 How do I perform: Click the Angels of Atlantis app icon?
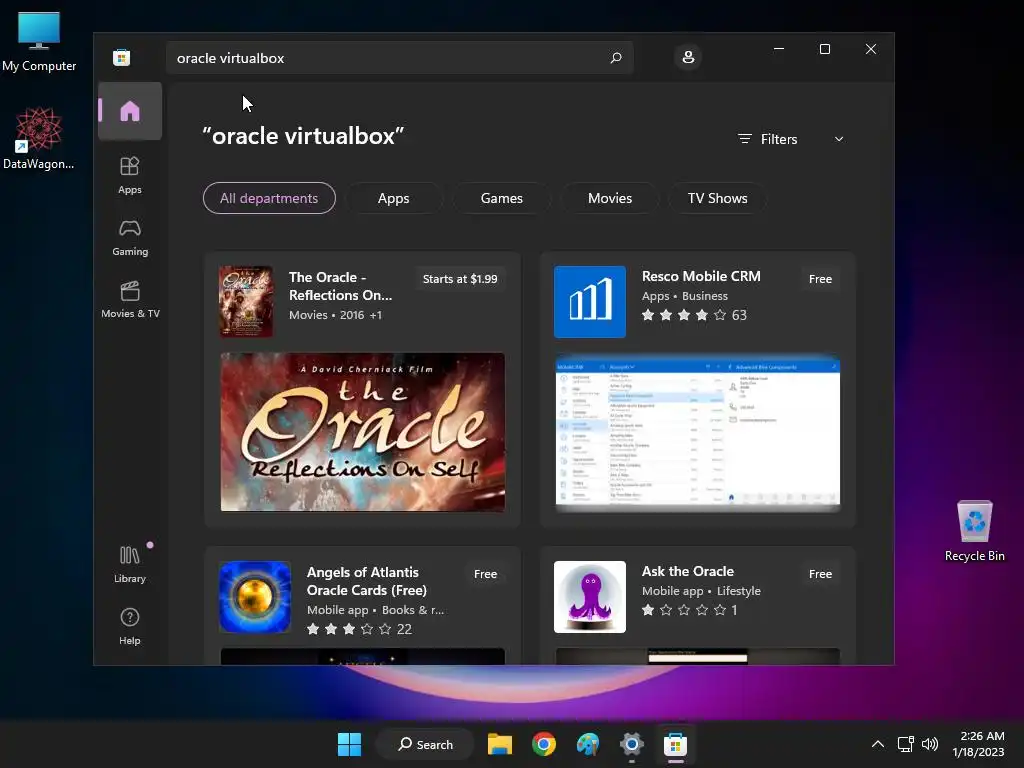(x=255, y=597)
